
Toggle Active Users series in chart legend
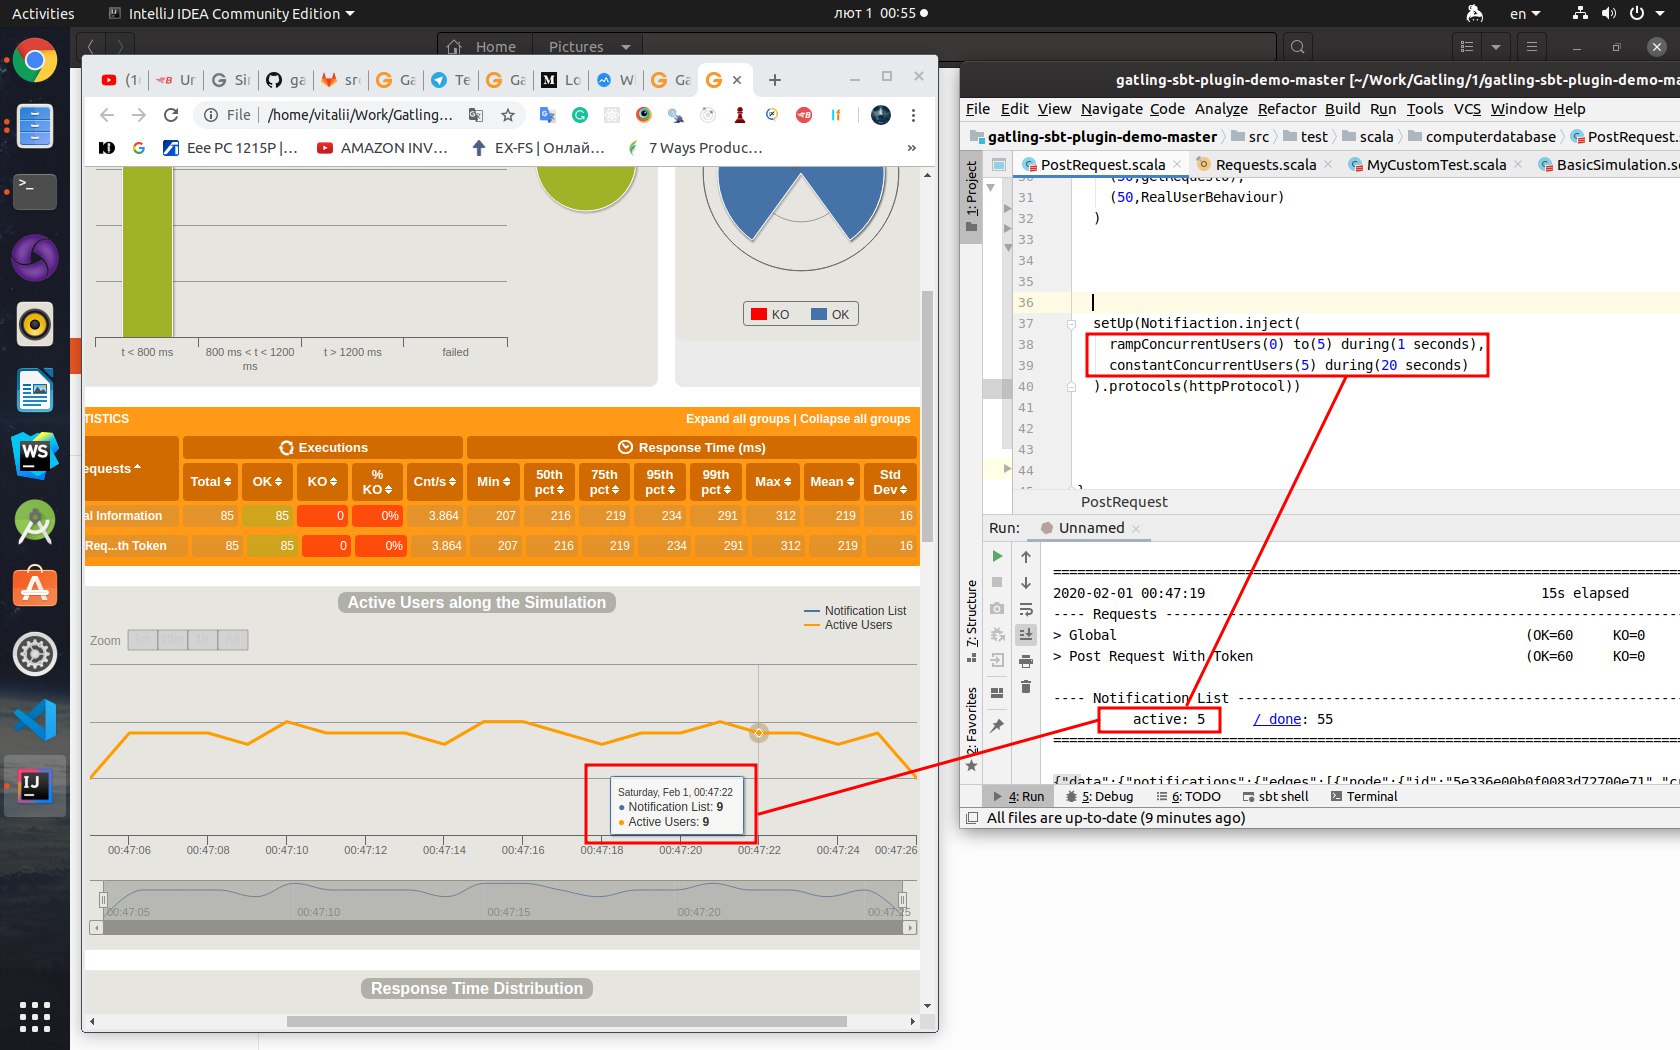pos(848,625)
